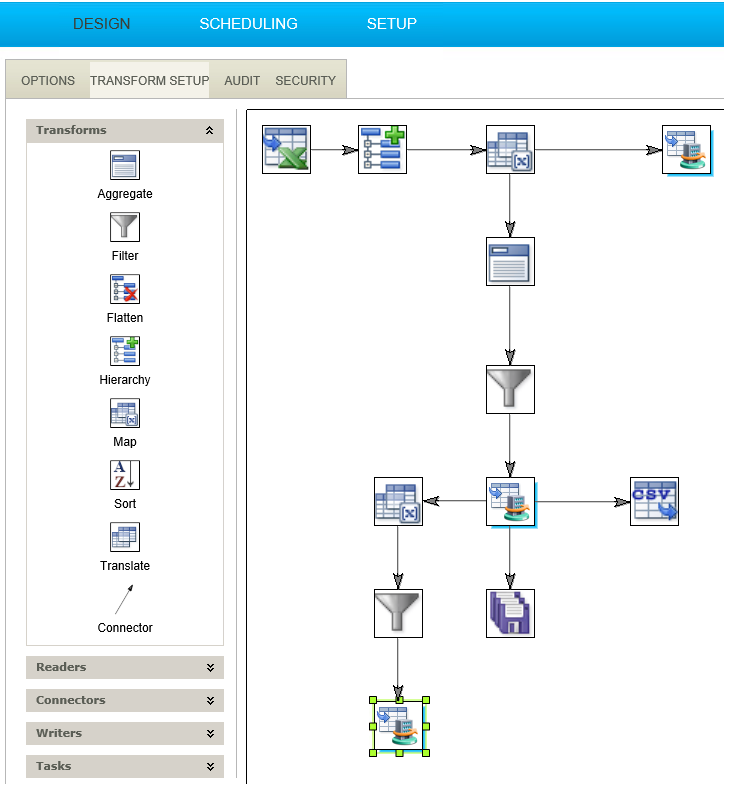This screenshot has width=734, height=794.
Task: Click the purple floppy disks save node
Action: 510,613
